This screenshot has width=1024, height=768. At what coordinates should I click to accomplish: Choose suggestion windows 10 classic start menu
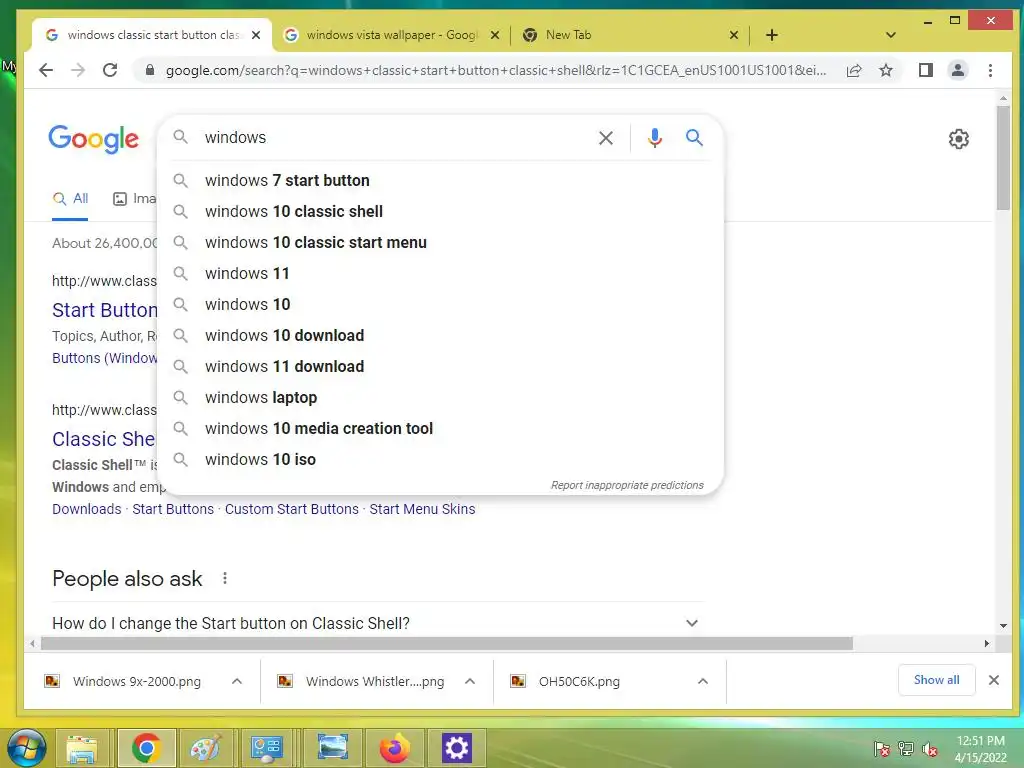[x=440, y=242]
